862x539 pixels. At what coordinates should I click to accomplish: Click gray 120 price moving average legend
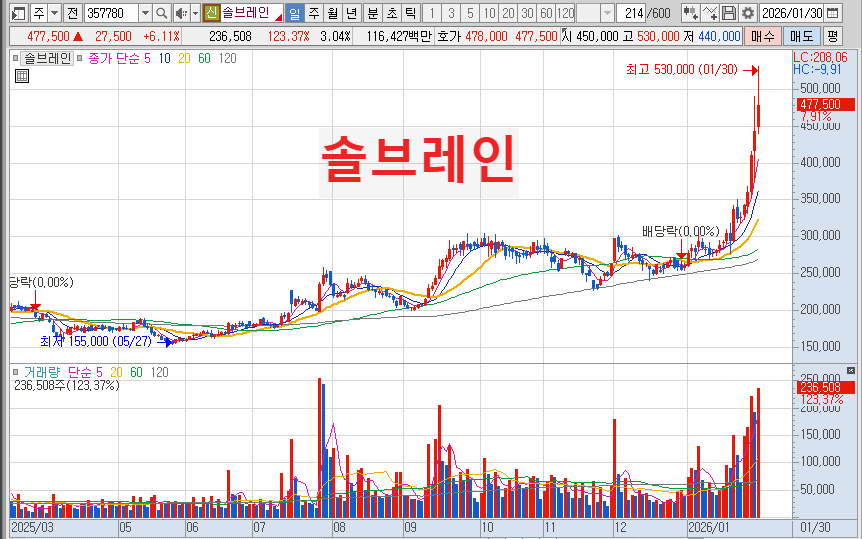tap(228, 58)
